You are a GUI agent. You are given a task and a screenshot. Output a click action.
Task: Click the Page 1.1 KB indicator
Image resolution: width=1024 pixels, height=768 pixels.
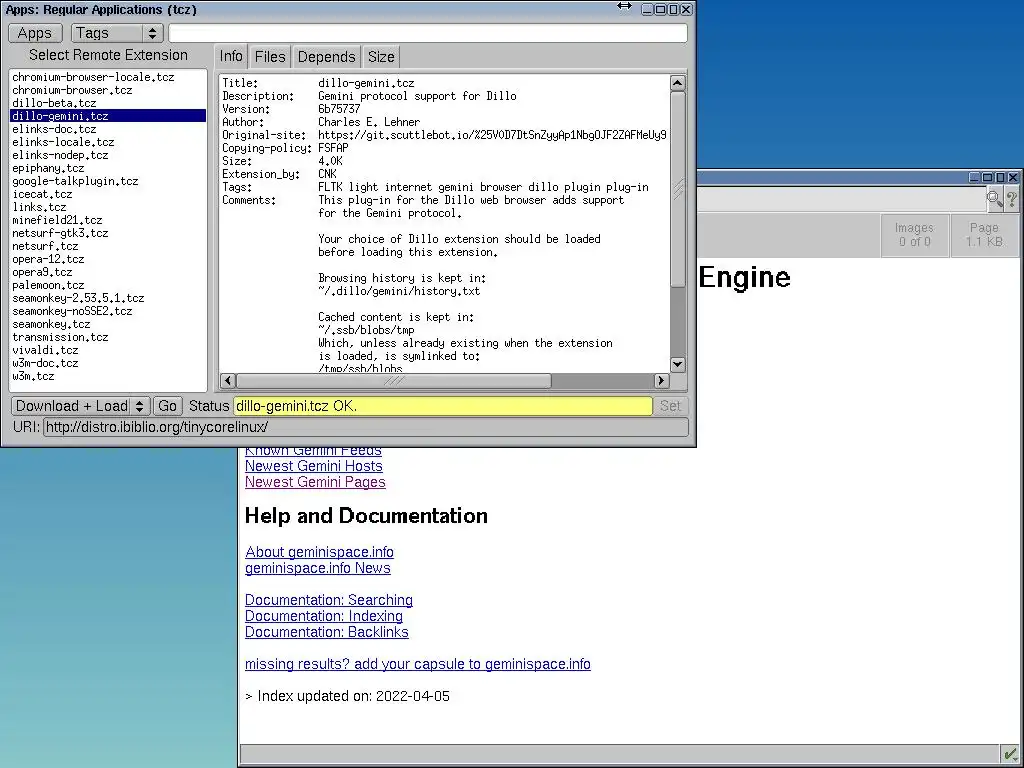pyautogui.click(x=984, y=234)
